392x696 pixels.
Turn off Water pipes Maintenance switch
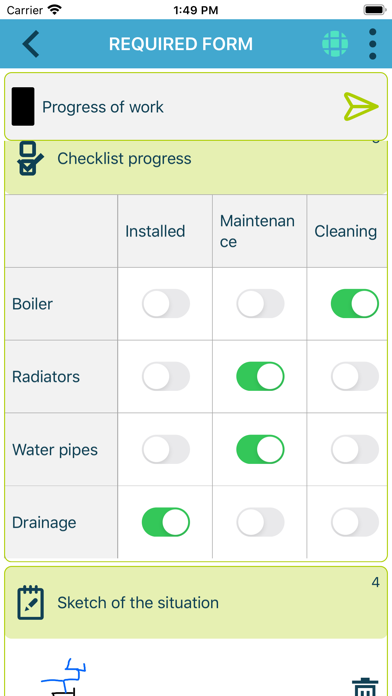click(x=260, y=449)
